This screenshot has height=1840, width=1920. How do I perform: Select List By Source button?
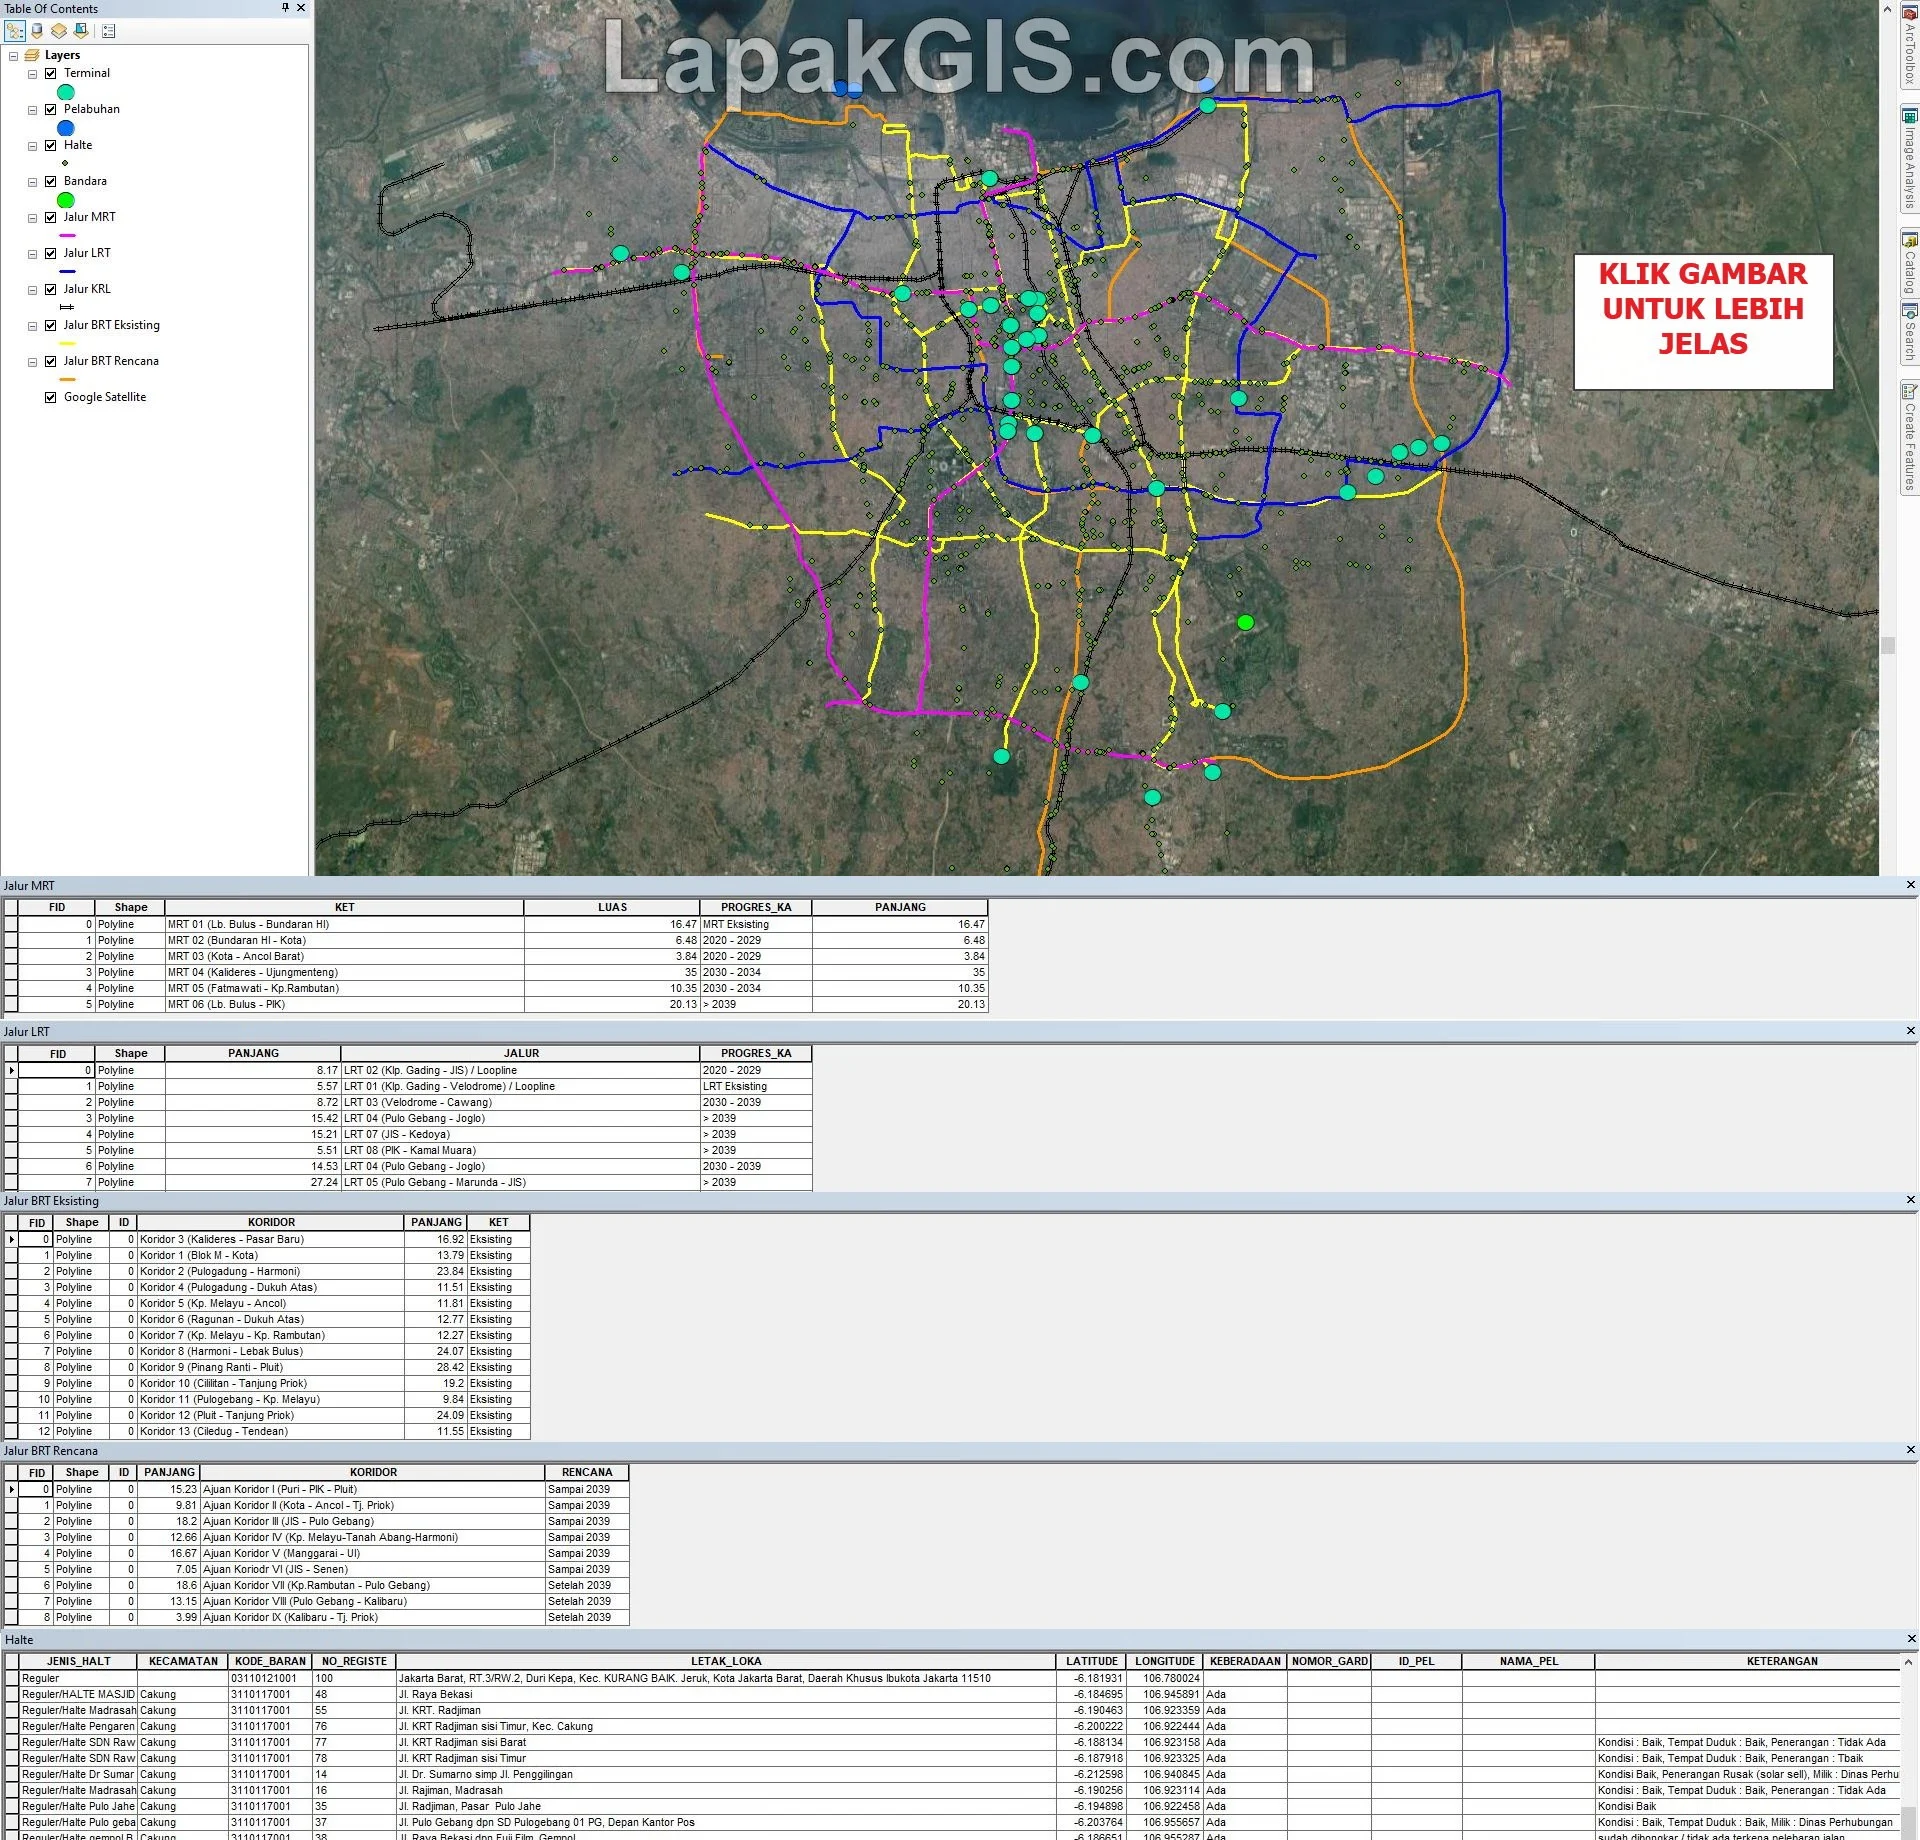click(37, 31)
